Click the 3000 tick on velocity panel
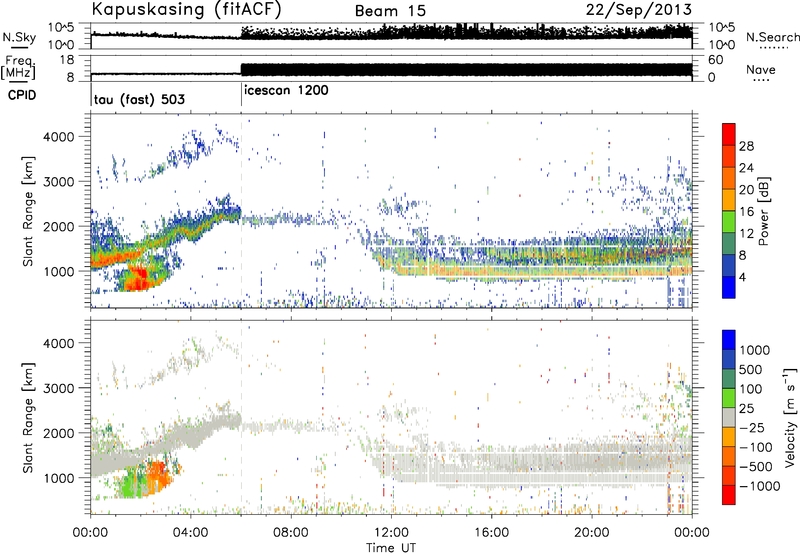 click(x=58, y=388)
